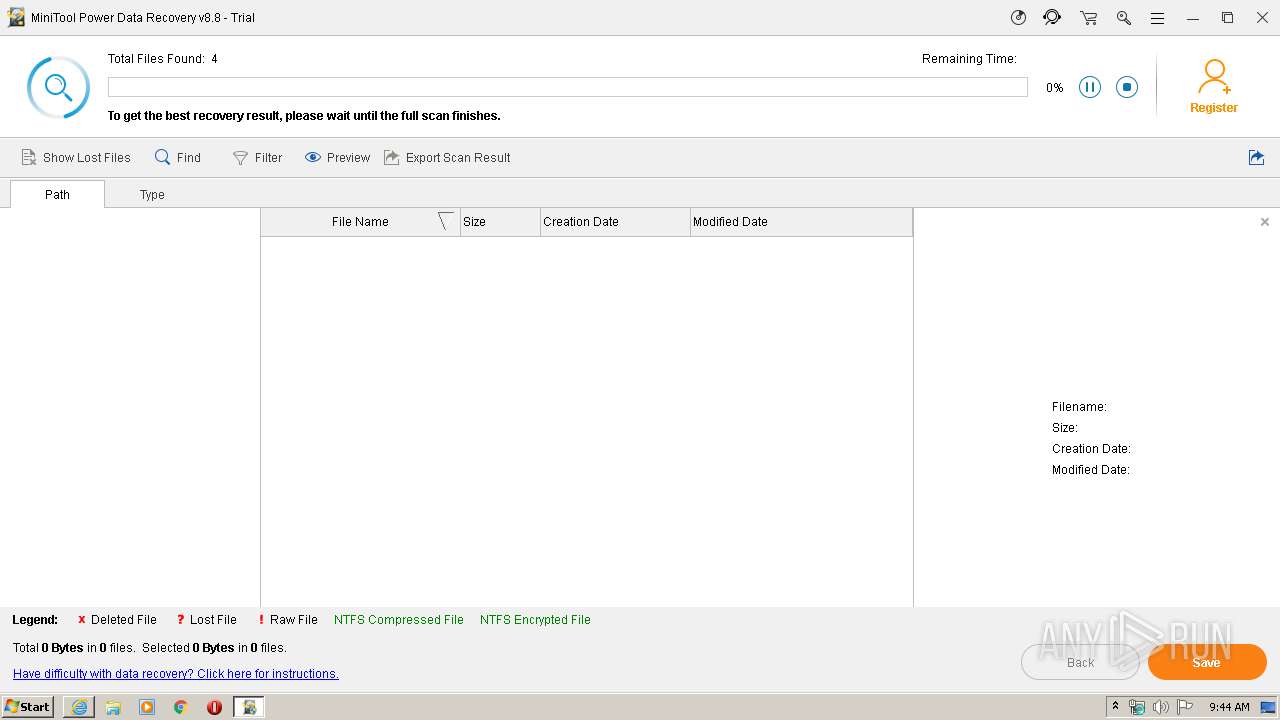Click the Show Desktop tray icon

coord(1268,707)
